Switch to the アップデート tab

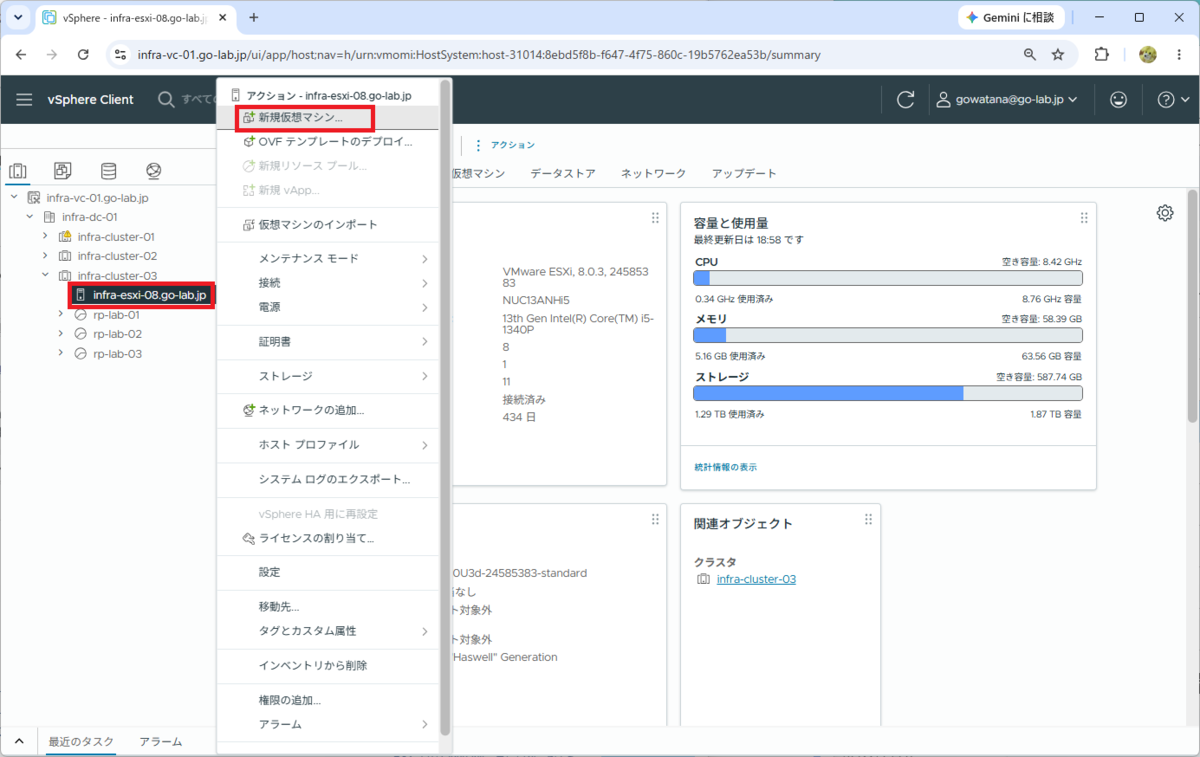(744, 174)
